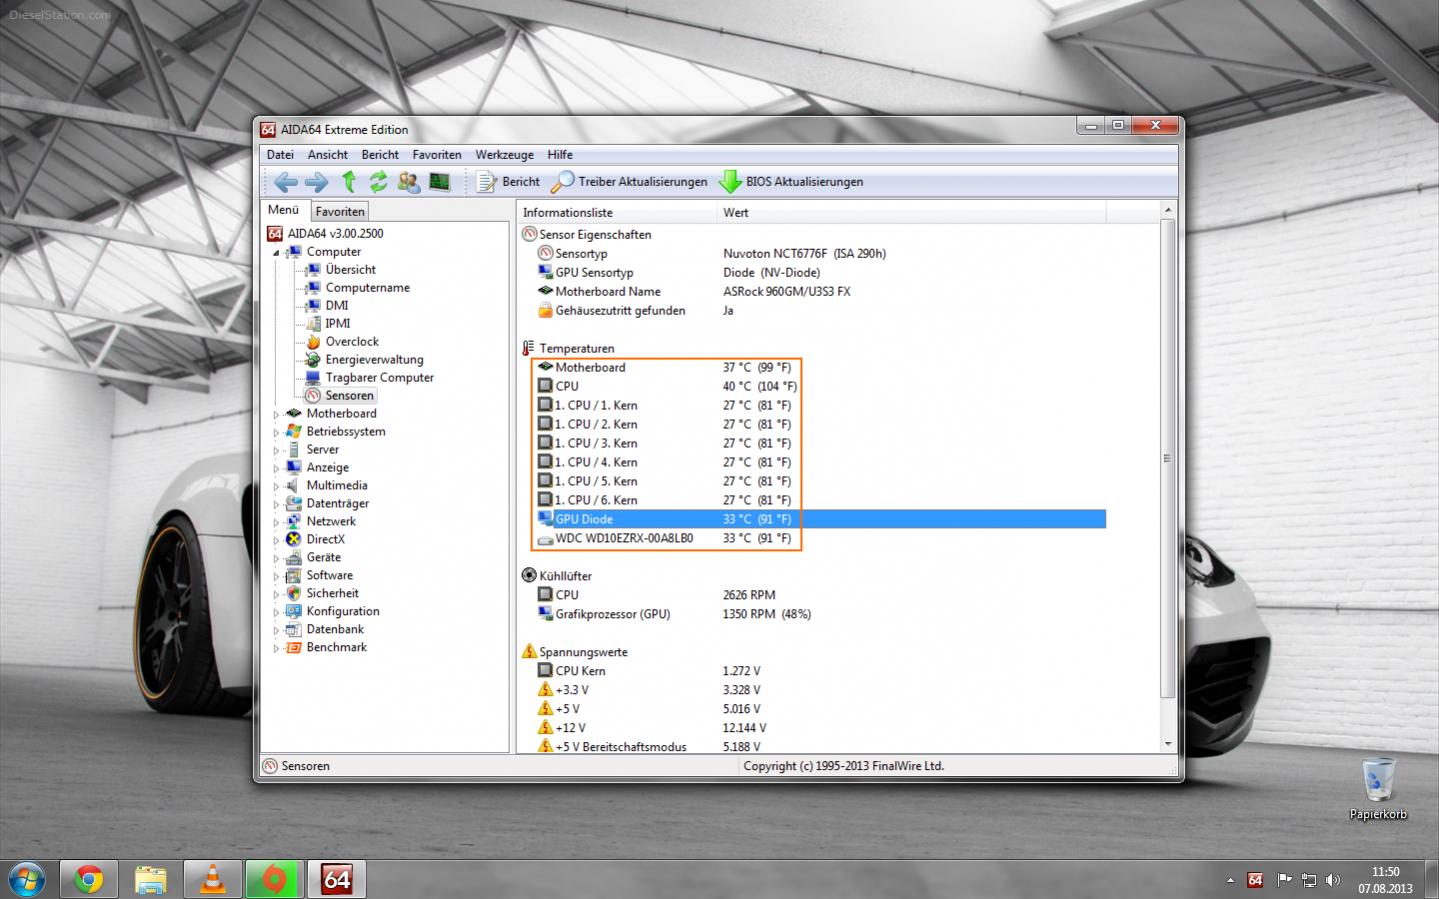The image size is (1439, 899).
Task: Click the green monitor diagnostics toolbar icon
Action: tap(439, 182)
